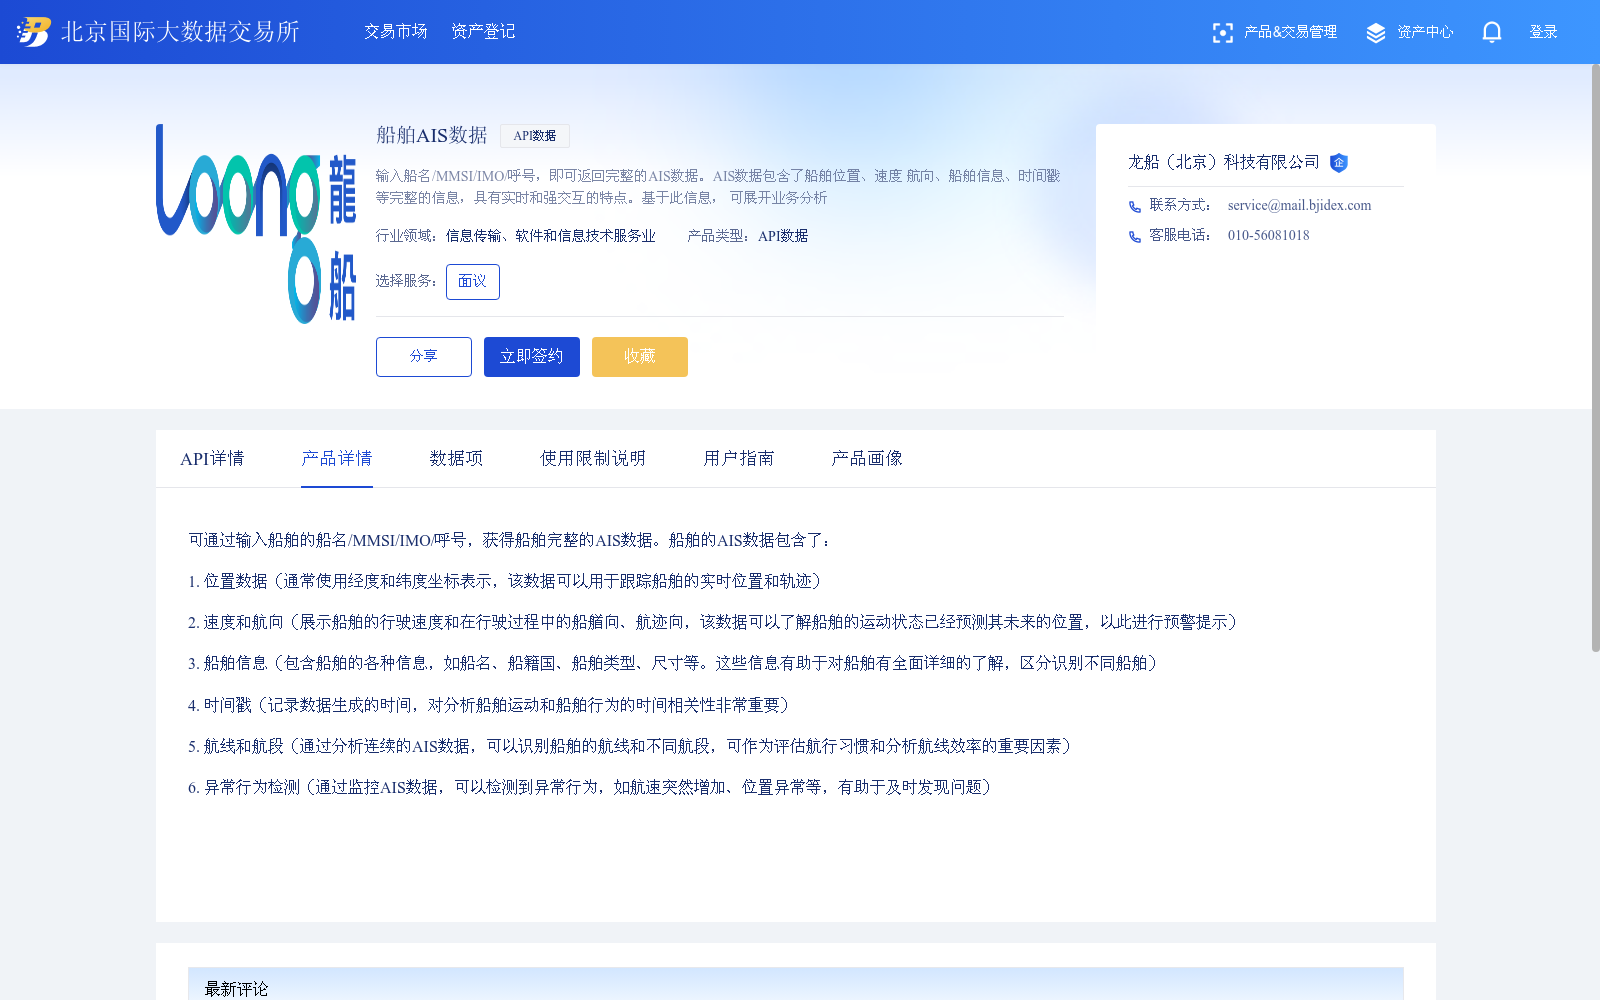Switch to the API详情 tab

pos(212,459)
